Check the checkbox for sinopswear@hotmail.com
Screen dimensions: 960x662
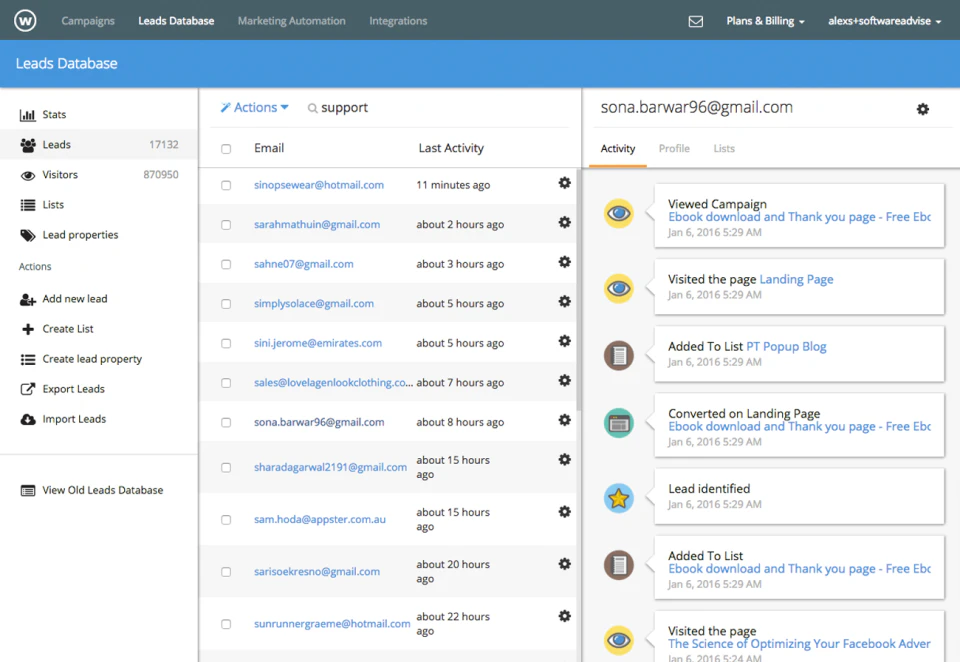tap(224, 184)
